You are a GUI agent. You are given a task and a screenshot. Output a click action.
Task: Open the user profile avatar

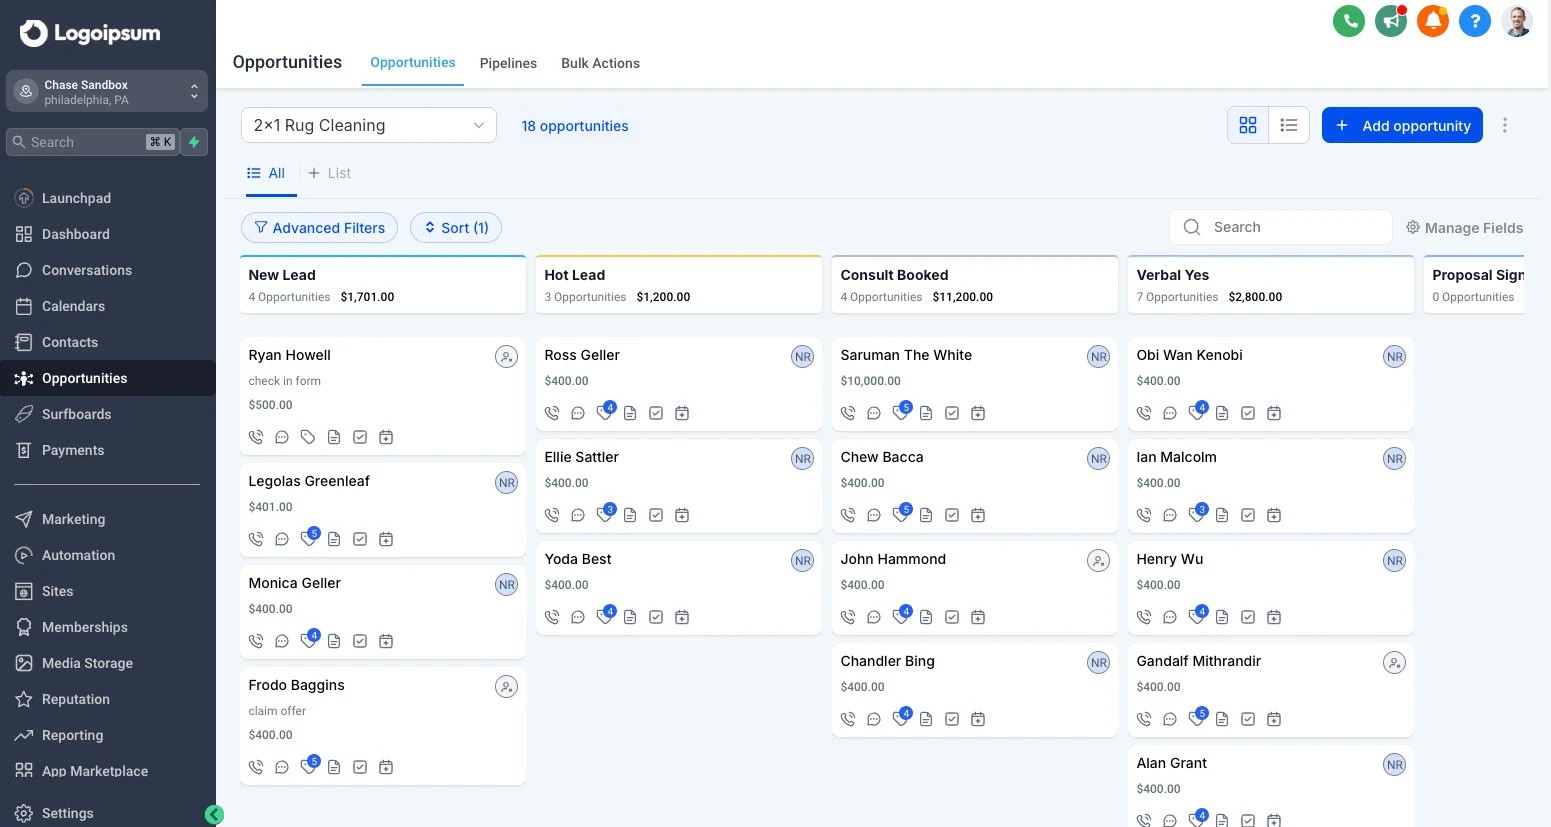1517,20
